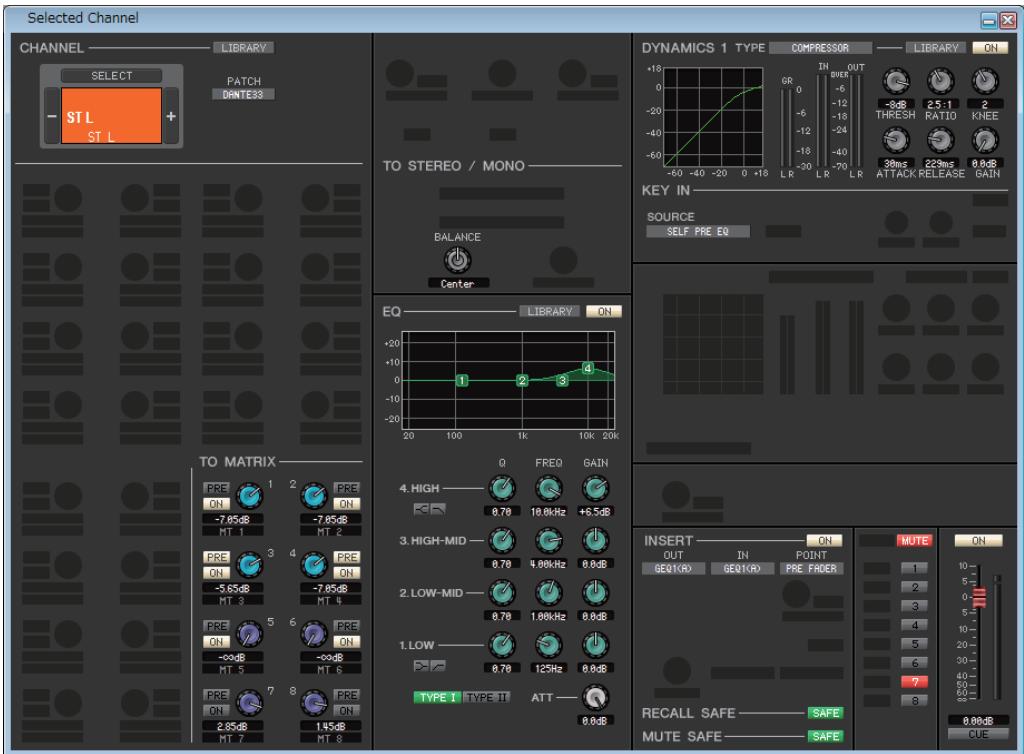Adjust the matrix 1 send level knob

(x=249, y=497)
